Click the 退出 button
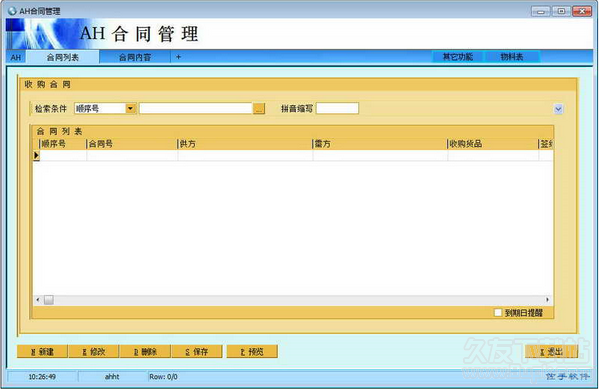Screen dimensions: 599x389 coord(552,352)
